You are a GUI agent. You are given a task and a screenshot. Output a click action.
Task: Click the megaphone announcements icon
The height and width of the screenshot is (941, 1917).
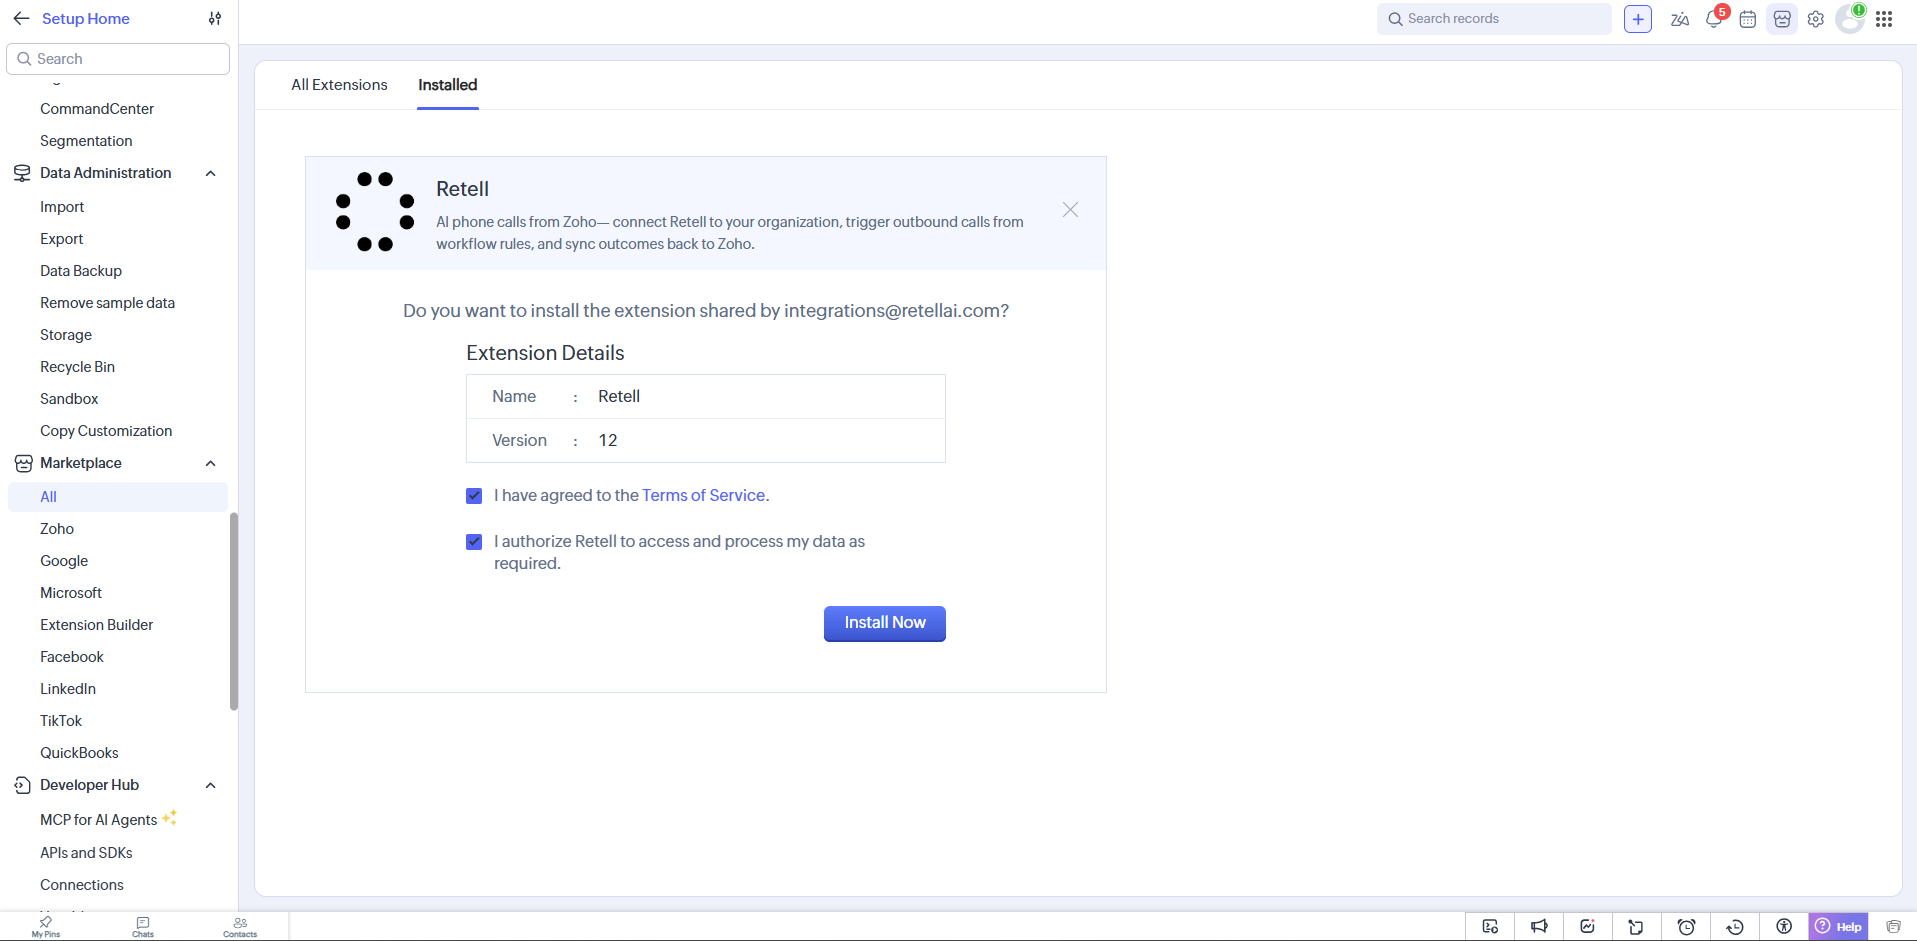click(1539, 926)
